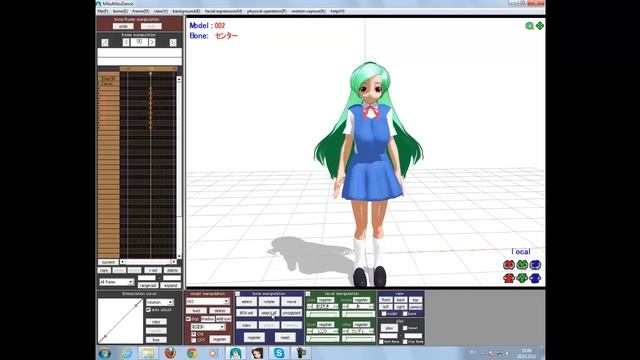Image resolution: width=640 pixels, height=360 pixels.
Task: Toggle the OFF checkbox in model manipulation
Action: [x=193, y=340]
